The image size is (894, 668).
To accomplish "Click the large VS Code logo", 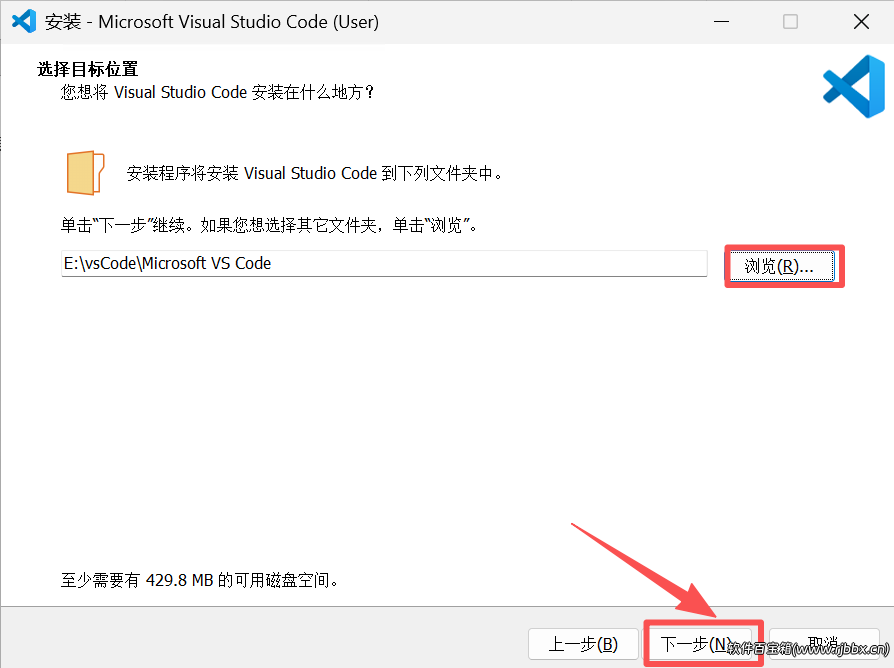I will click(854, 87).
